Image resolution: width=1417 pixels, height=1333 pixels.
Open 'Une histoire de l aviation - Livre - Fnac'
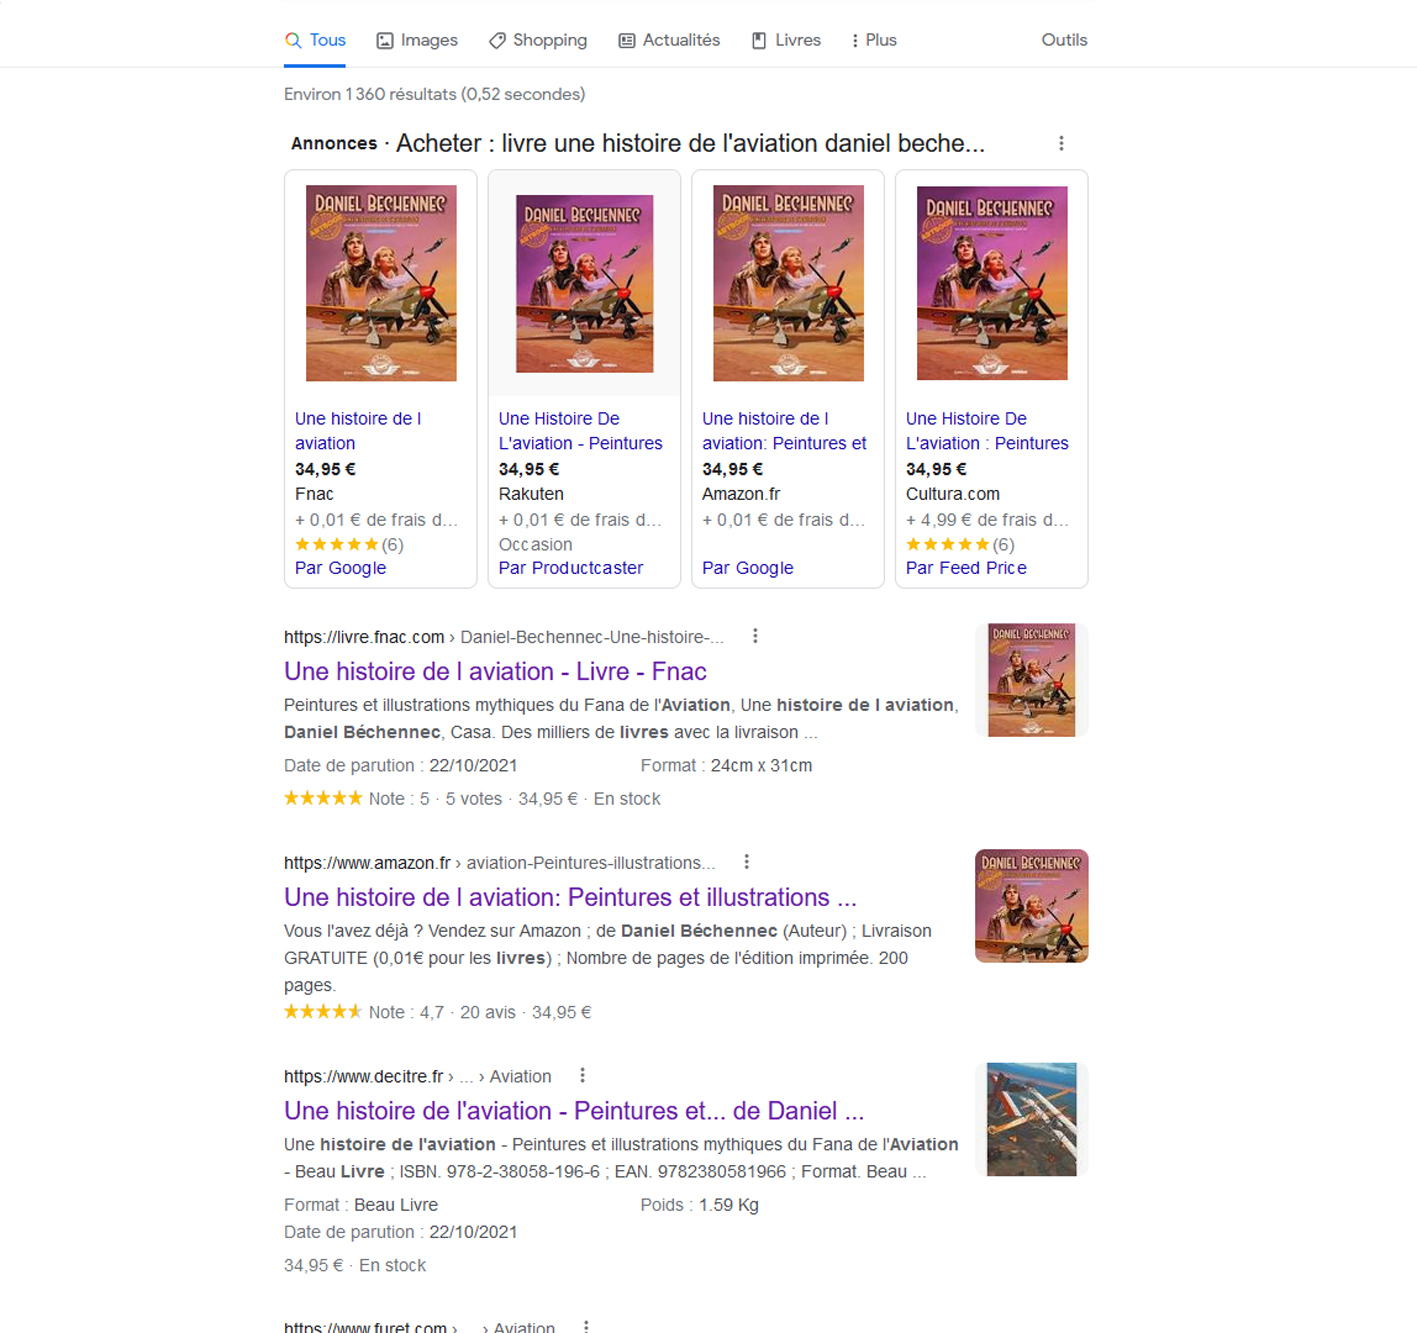pos(495,671)
